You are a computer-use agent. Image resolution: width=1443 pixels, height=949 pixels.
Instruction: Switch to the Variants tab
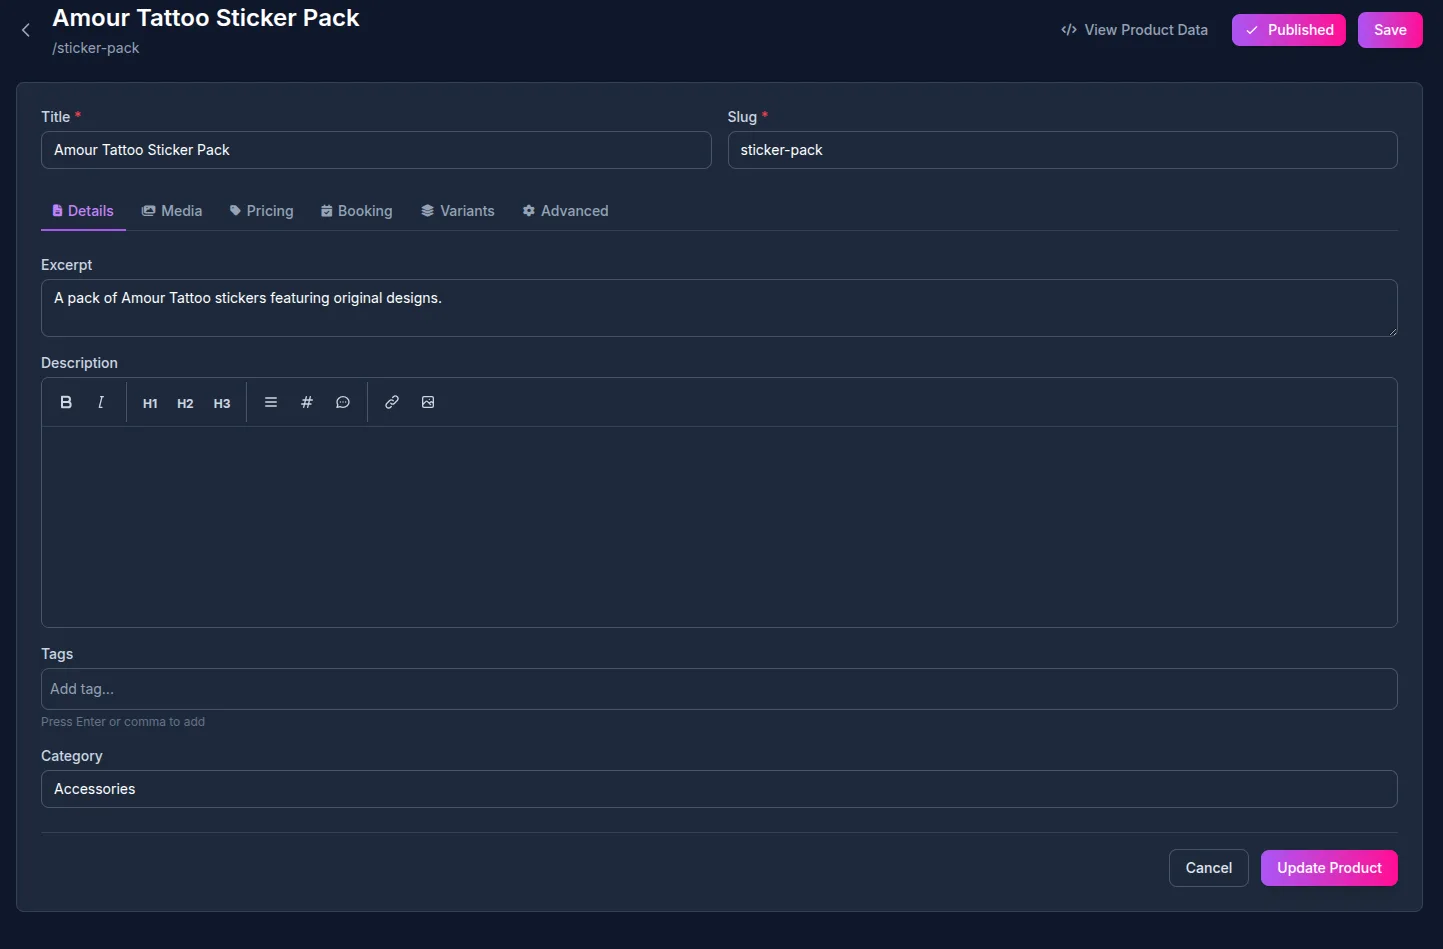457,211
